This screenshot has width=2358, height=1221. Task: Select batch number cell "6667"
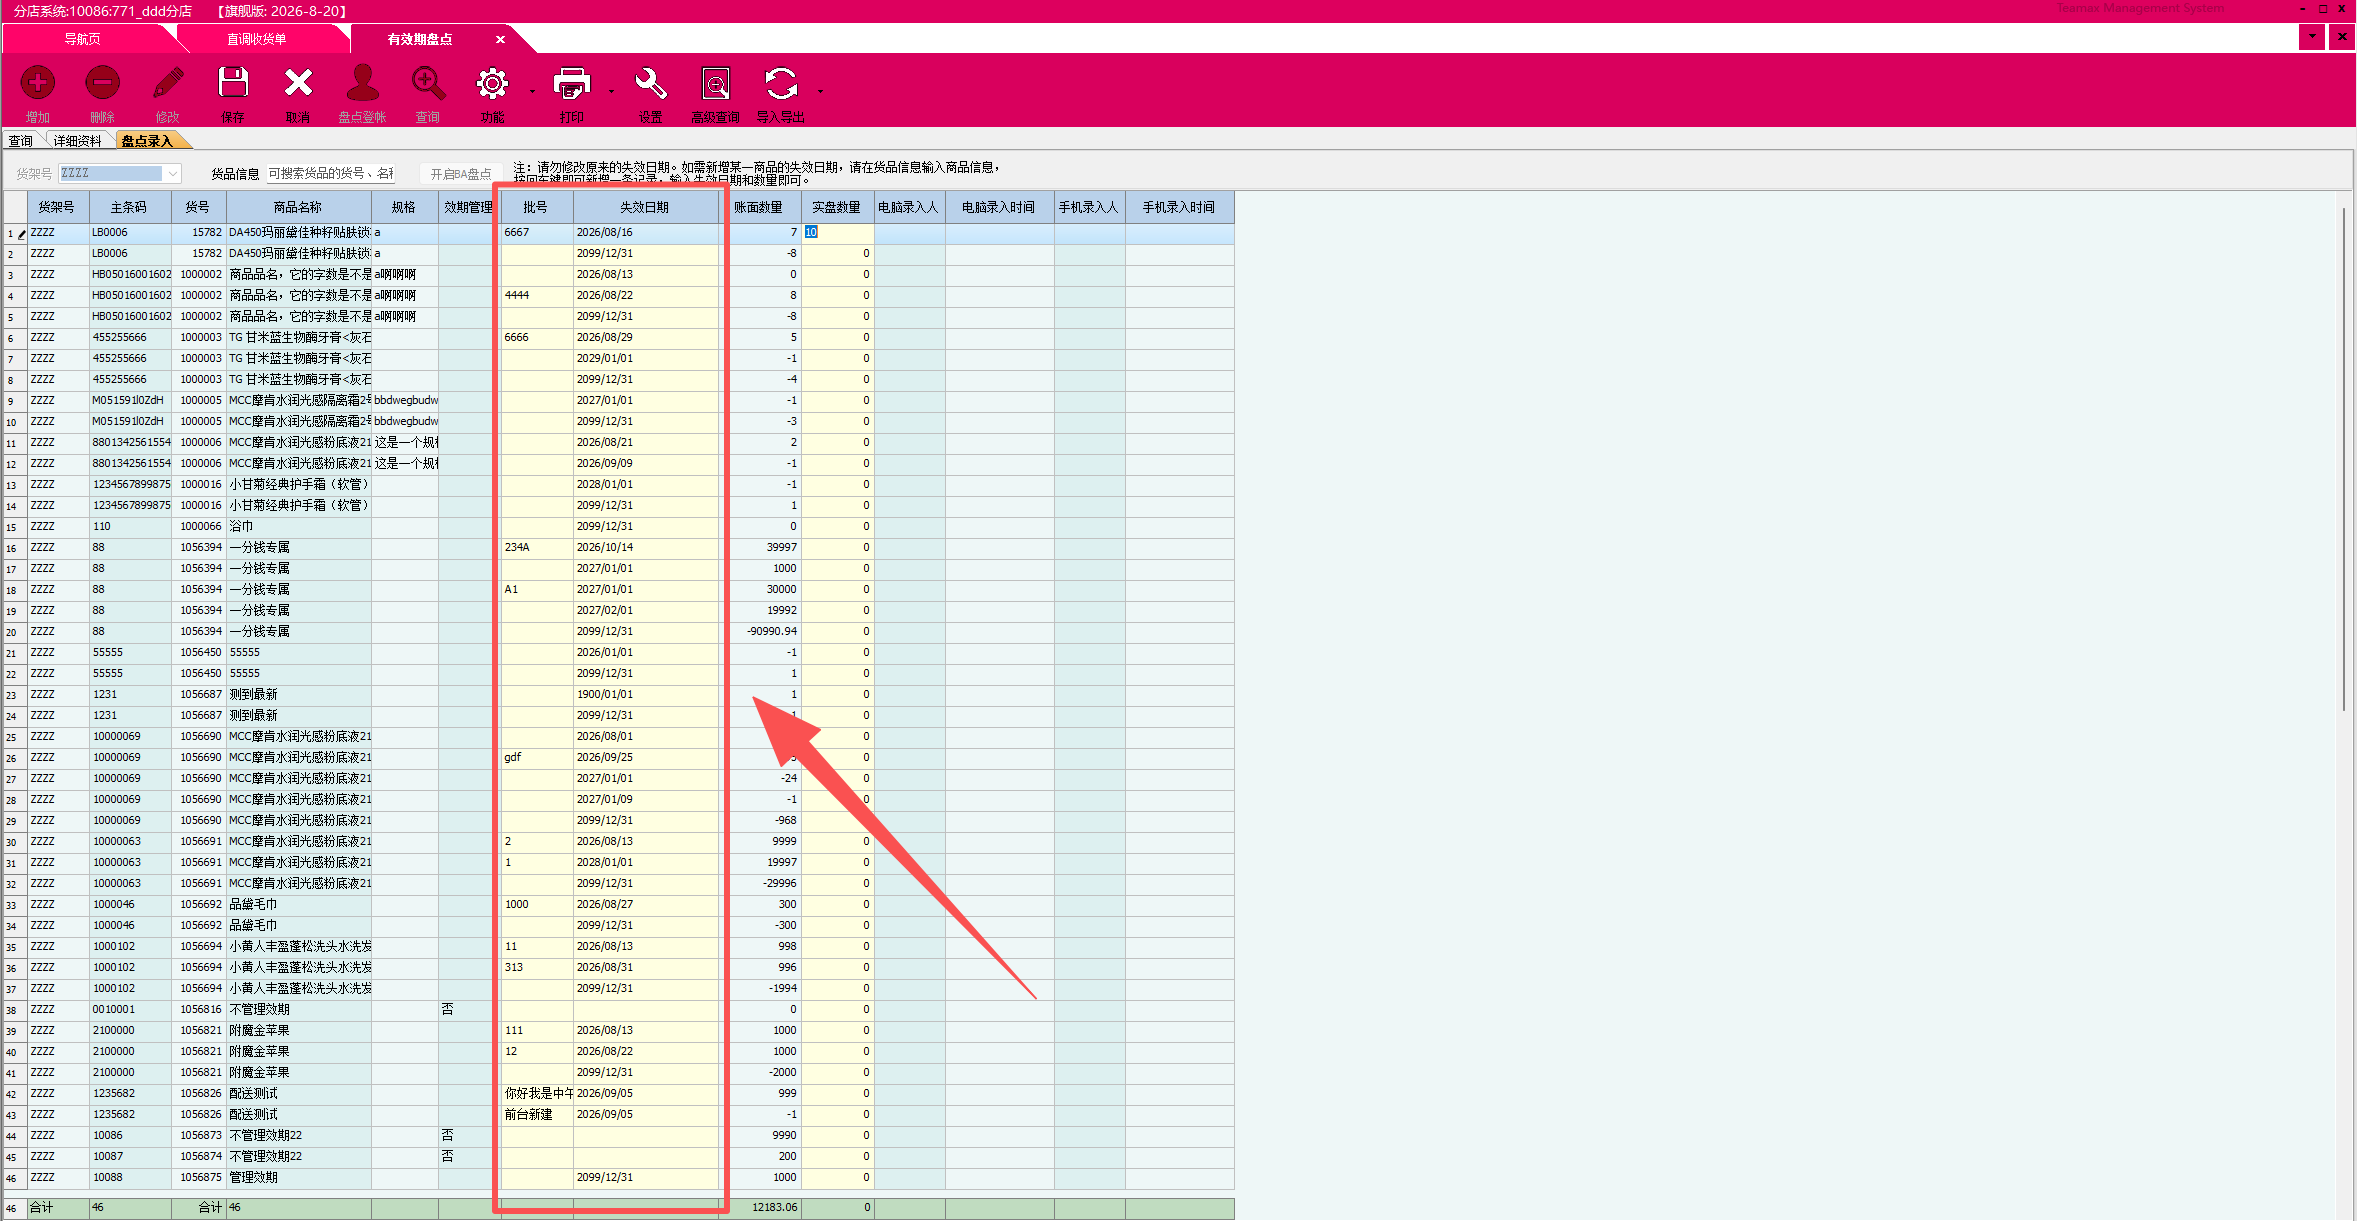[536, 233]
